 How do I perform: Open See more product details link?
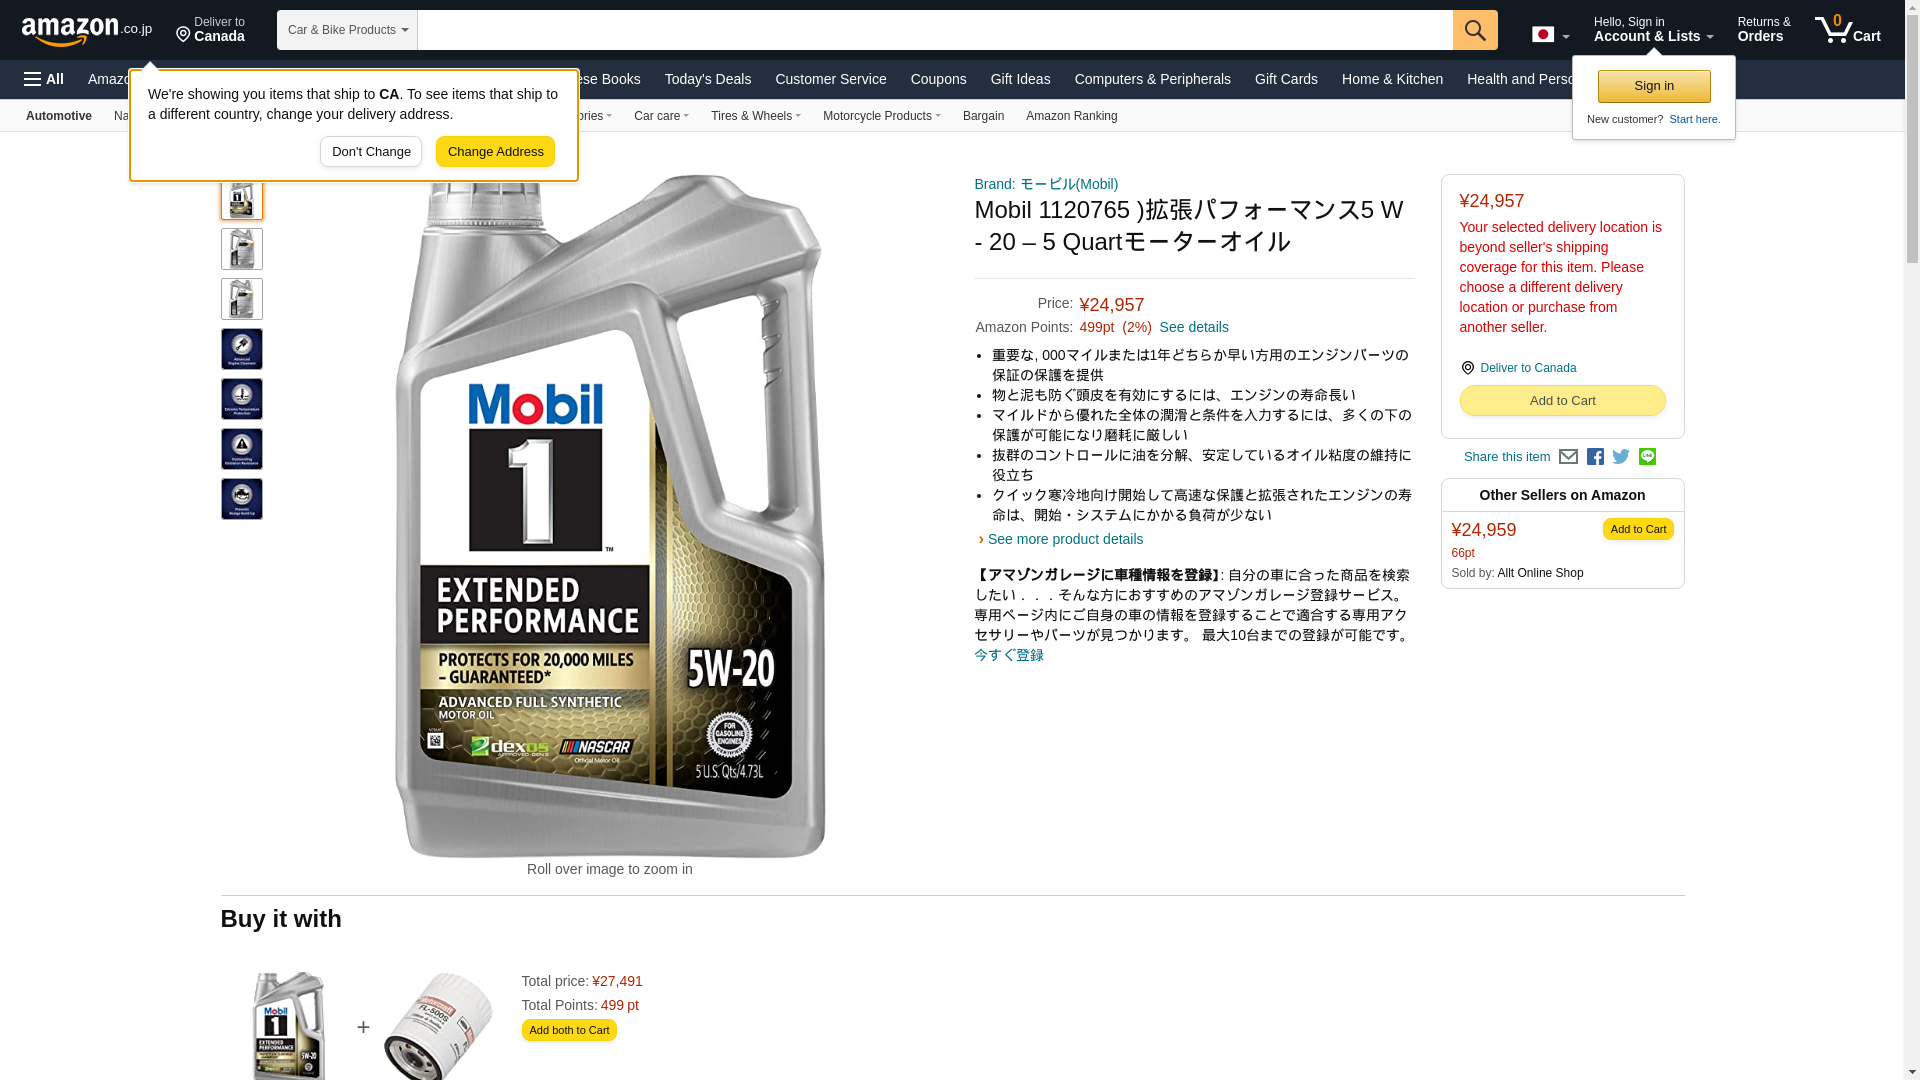[1065, 539]
